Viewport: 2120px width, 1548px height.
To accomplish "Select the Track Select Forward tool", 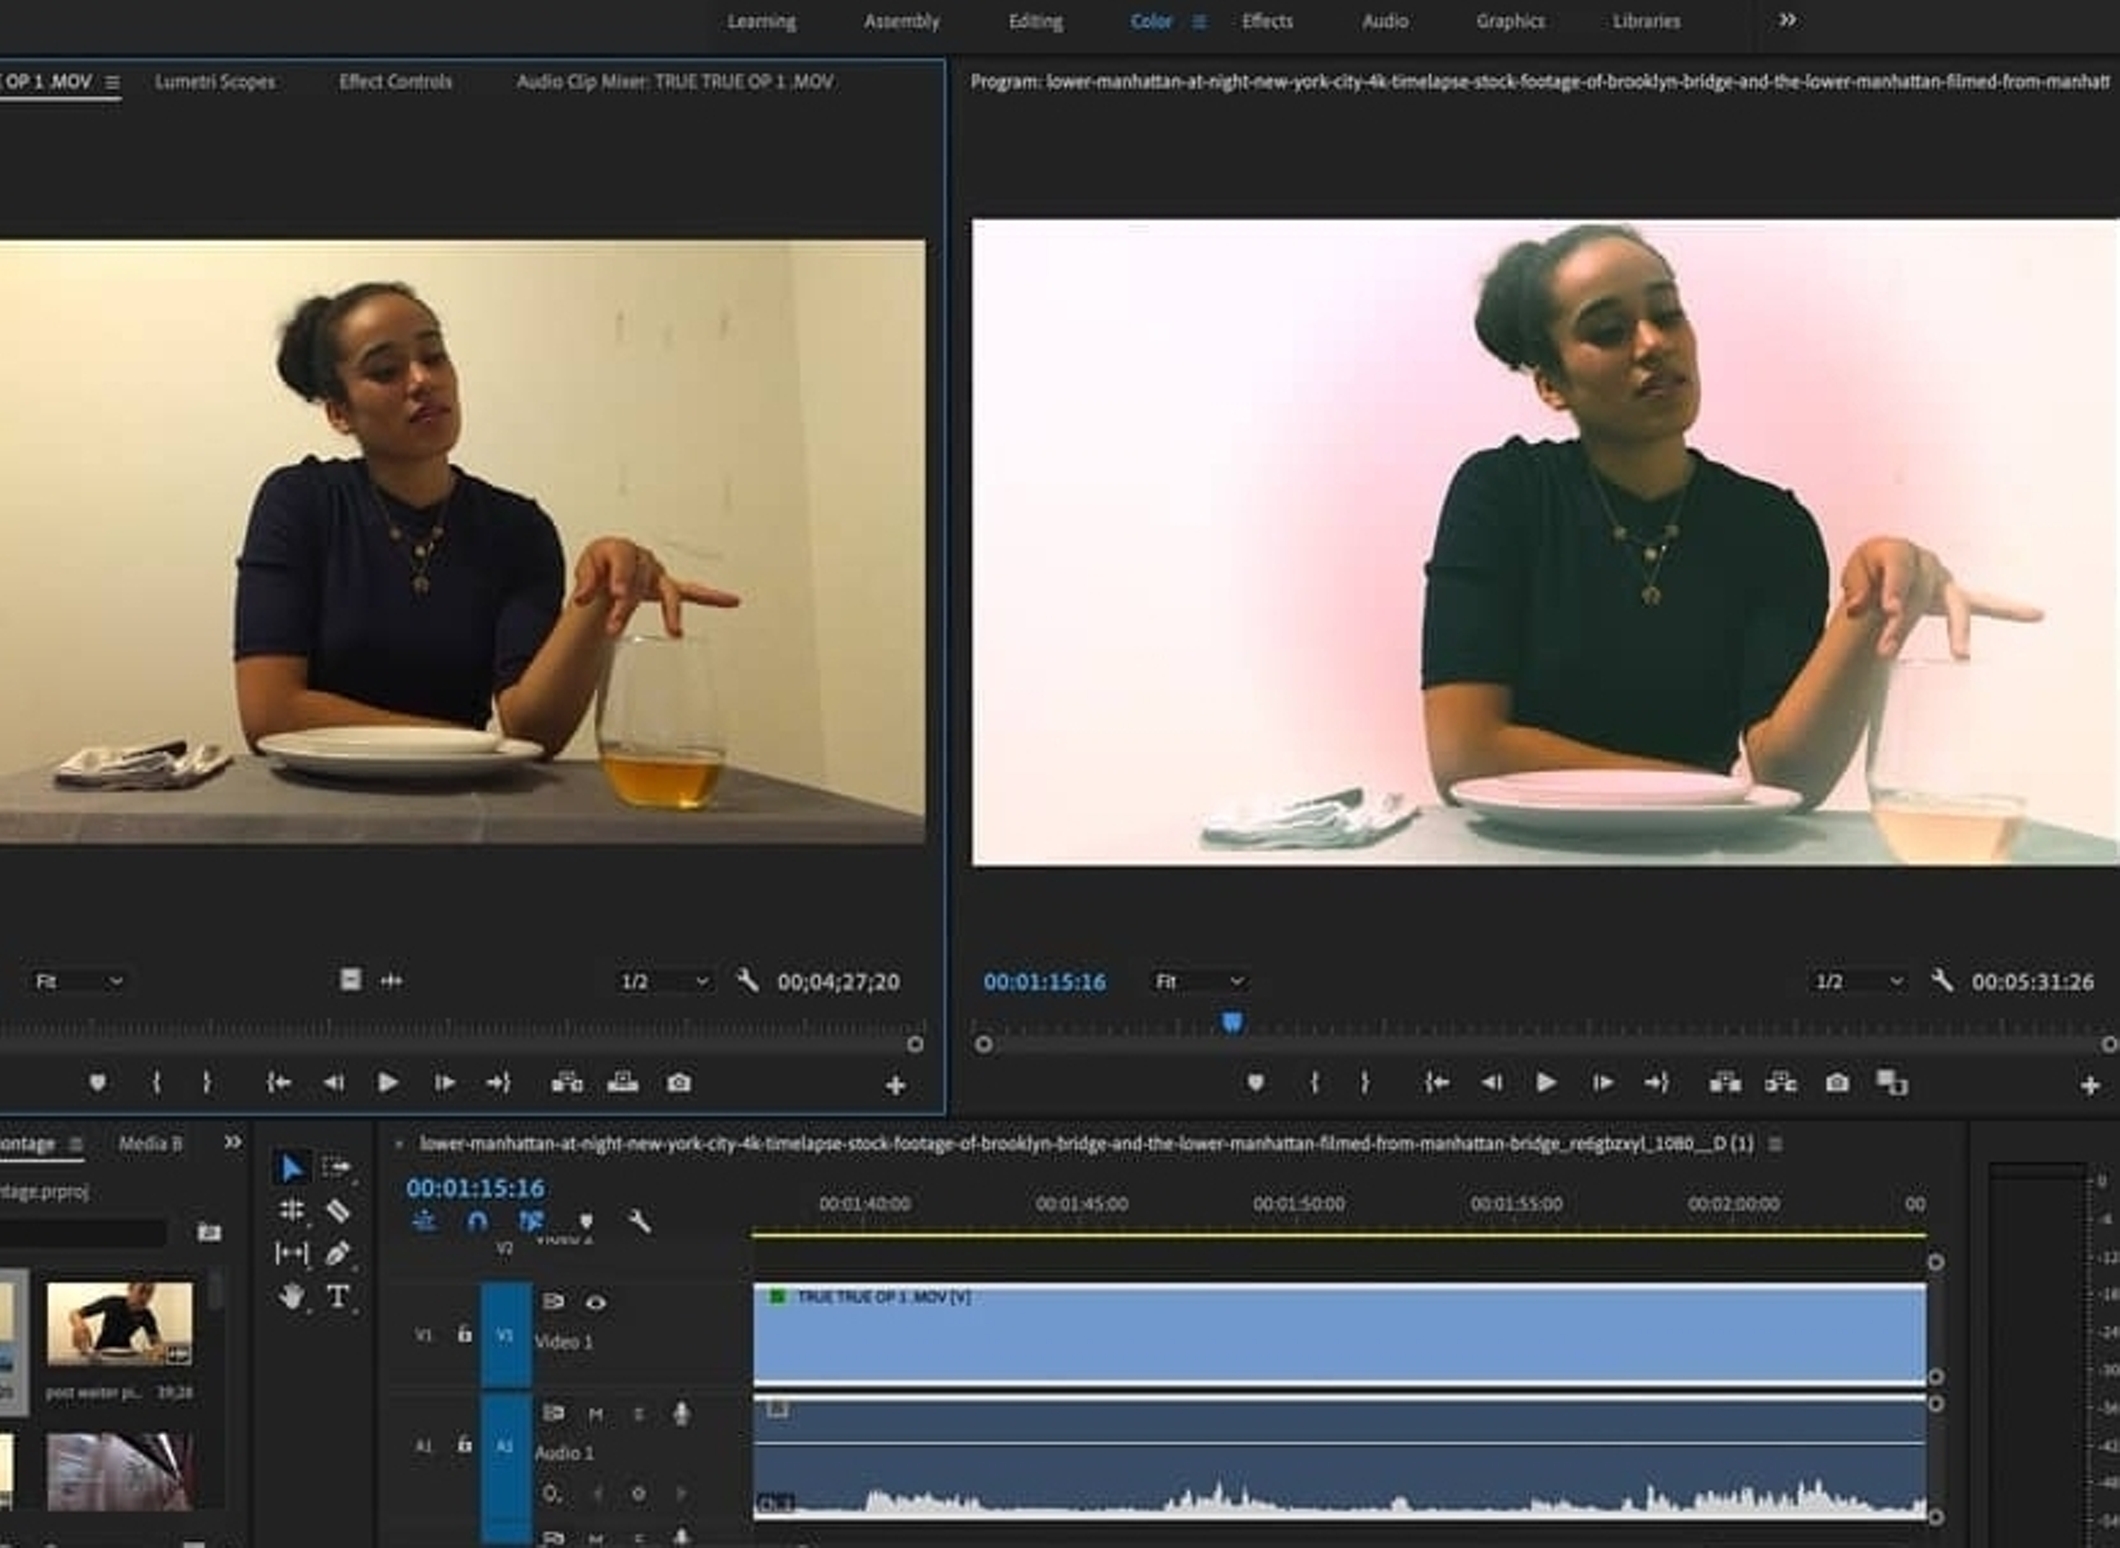I will tap(337, 1167).
